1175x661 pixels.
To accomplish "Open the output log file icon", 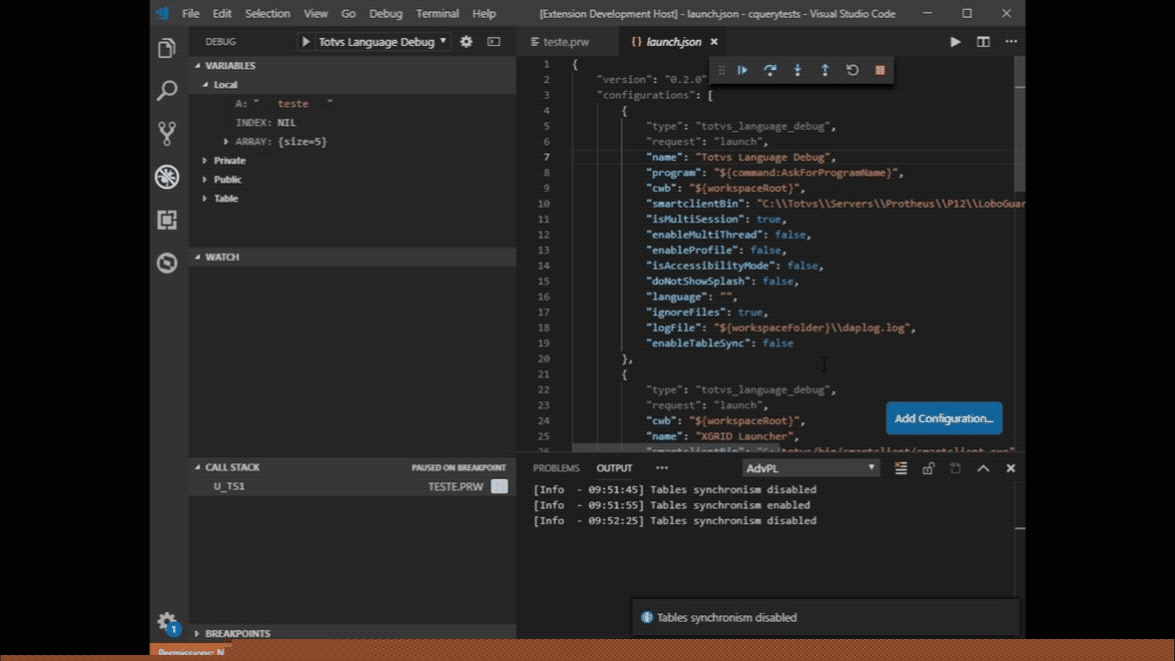I will coord(955,468).
